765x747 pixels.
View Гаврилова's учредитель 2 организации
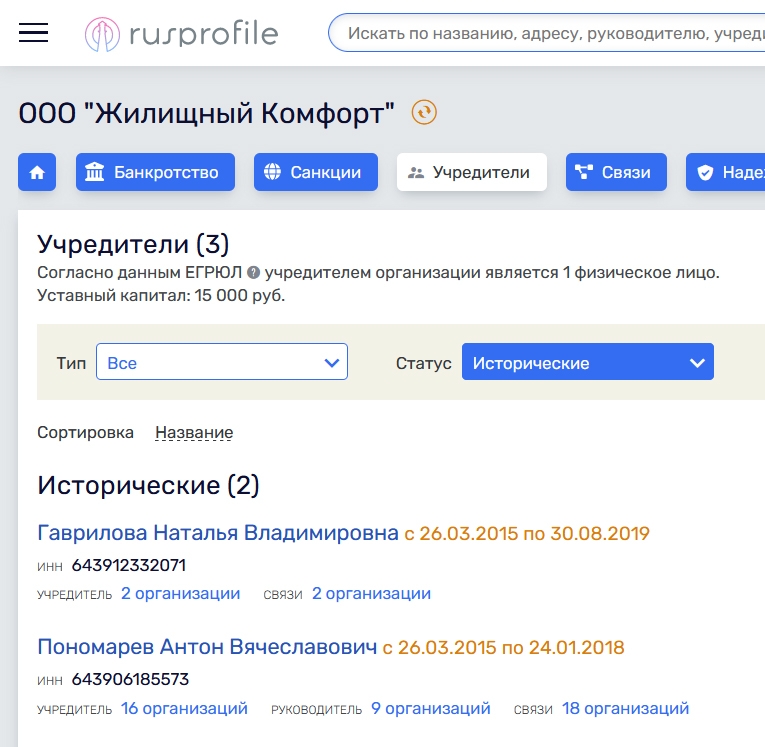[x=181, y=593]
